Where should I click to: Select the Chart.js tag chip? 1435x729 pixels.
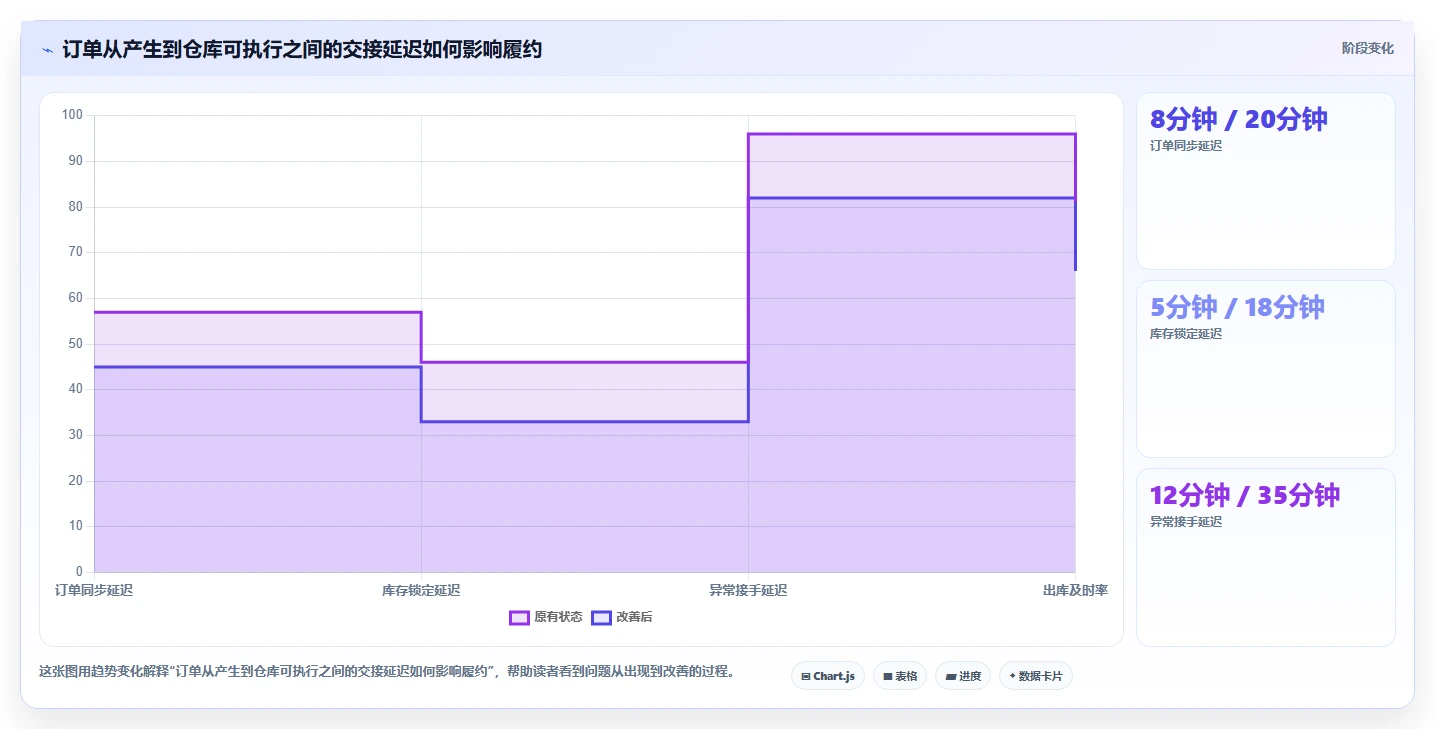point(827,676)
